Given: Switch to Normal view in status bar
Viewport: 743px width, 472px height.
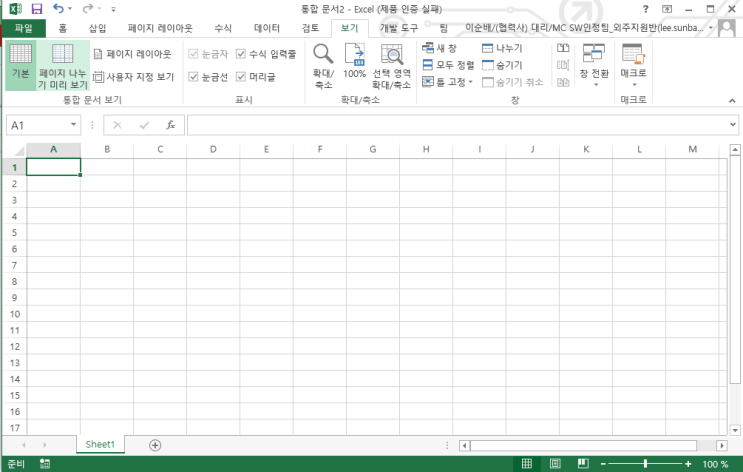Looking at the screenshot, I should [x=526, y=463].
